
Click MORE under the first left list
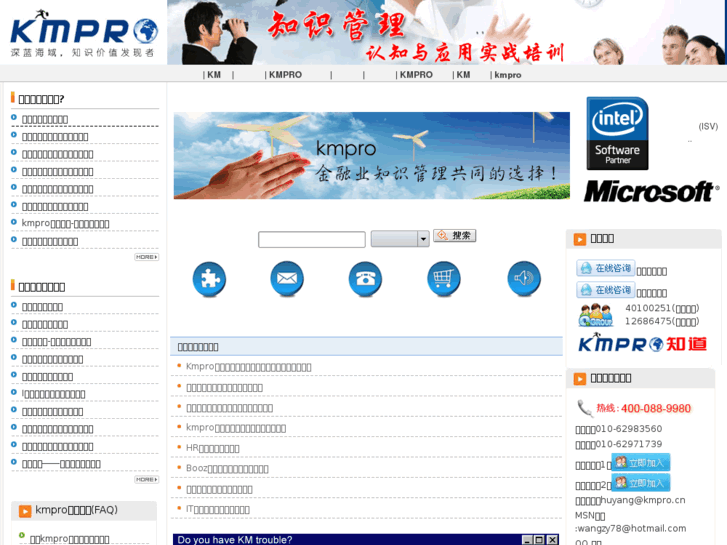tap(147, 257)
